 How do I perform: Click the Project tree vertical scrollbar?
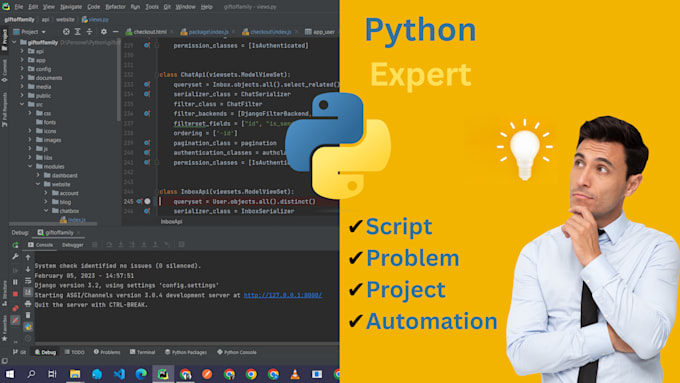pyautogui.click(x=119, y=80)
